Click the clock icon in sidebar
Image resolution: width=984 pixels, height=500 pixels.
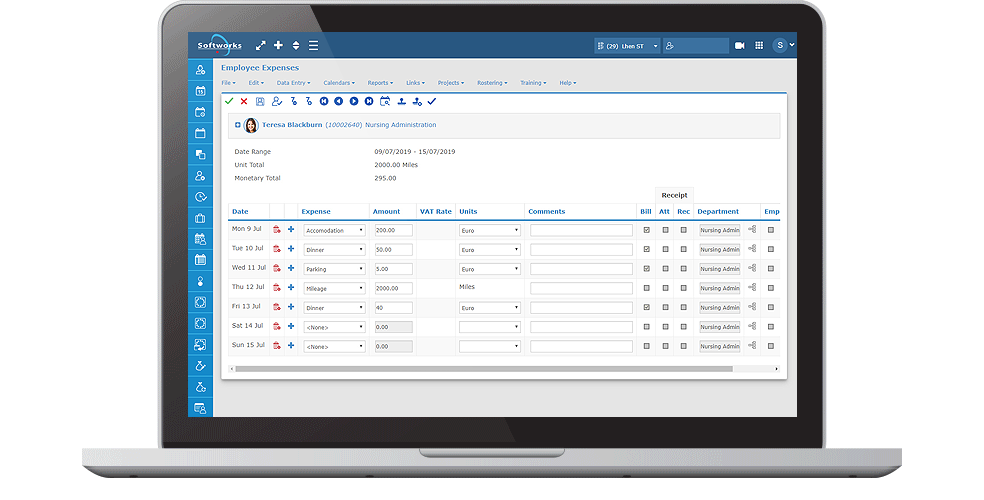pos(200,197)
